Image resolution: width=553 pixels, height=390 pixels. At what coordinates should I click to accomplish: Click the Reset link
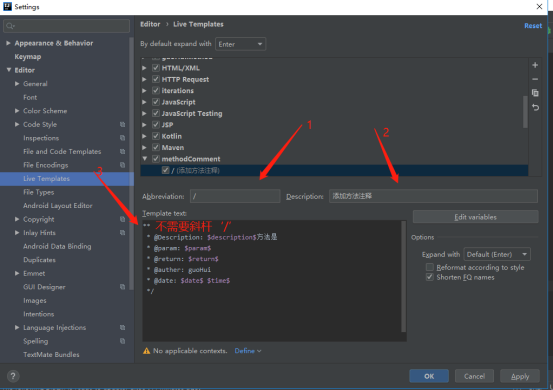[x=533, y=26]
